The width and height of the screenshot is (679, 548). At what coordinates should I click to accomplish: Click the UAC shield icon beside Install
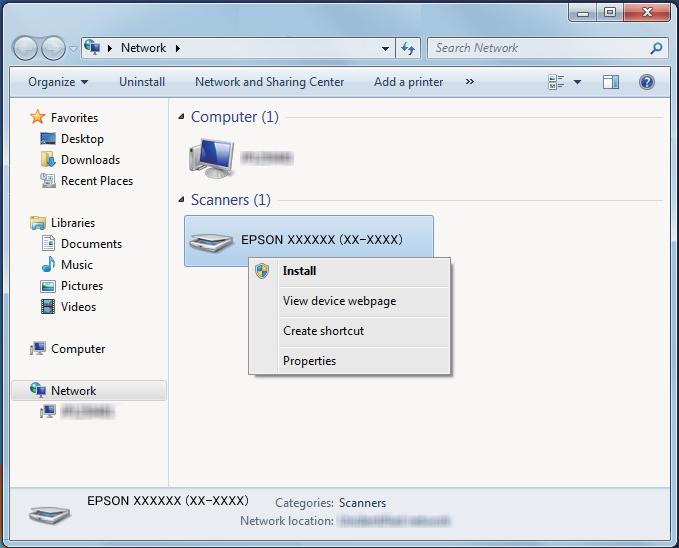click(x=262, y=271)
